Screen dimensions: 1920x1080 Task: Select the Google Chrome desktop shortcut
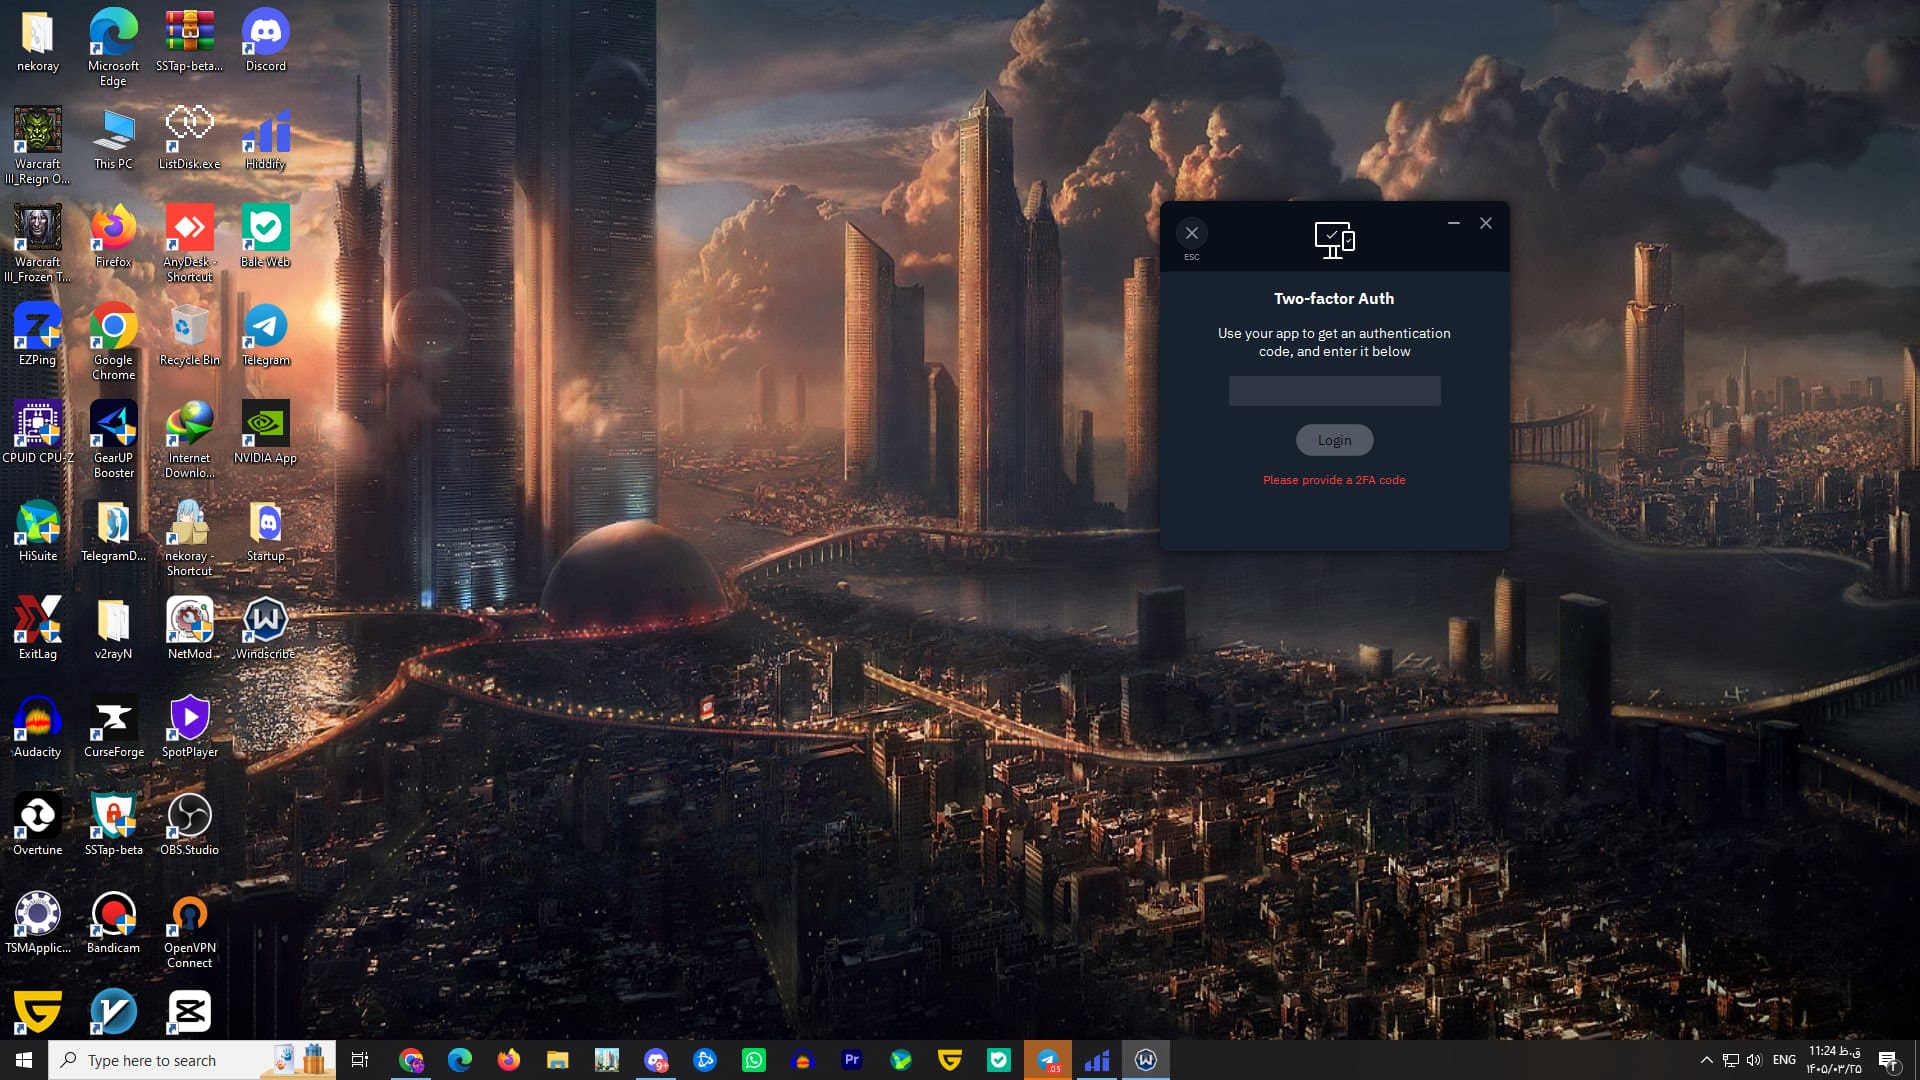[113, 342]
